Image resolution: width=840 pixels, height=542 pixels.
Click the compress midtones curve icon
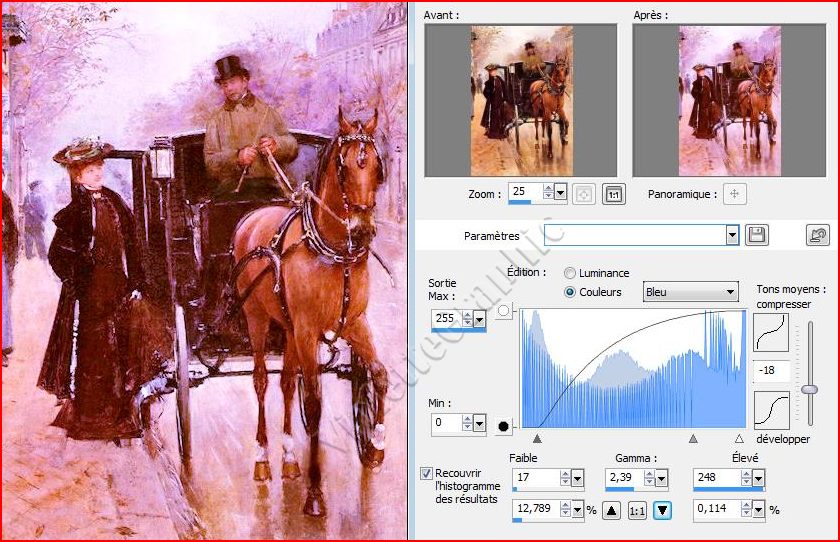[x=771, y=332]
